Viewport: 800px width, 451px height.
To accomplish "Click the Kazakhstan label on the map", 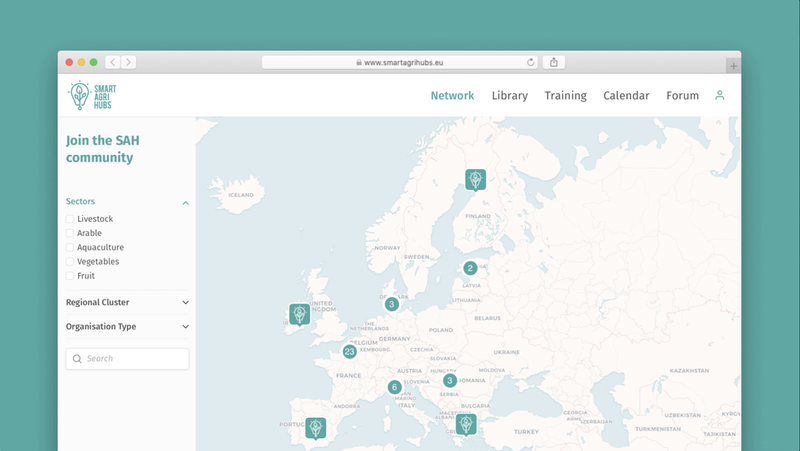I will (689, 370).
